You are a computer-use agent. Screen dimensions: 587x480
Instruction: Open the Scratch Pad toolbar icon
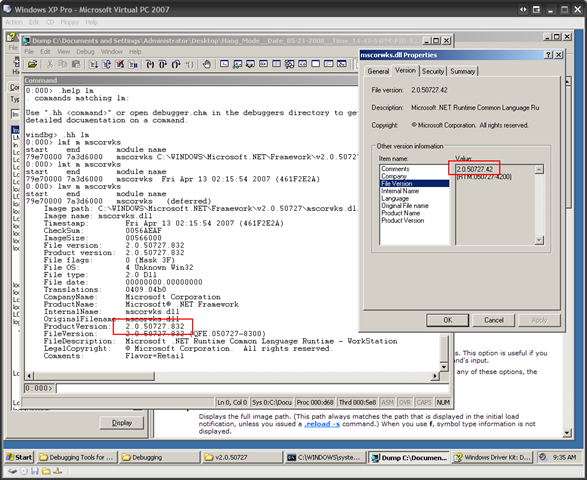(316, 64)
